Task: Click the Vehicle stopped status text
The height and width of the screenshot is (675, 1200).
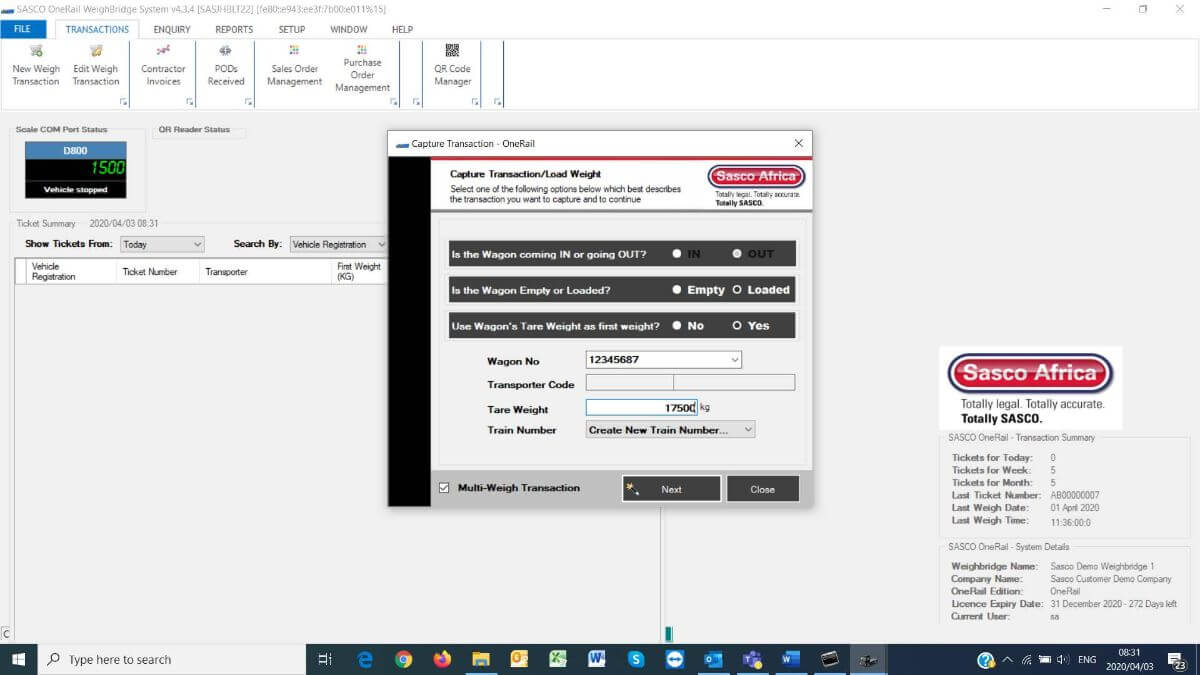Action: pyautogui.click(x=75, y=189)
